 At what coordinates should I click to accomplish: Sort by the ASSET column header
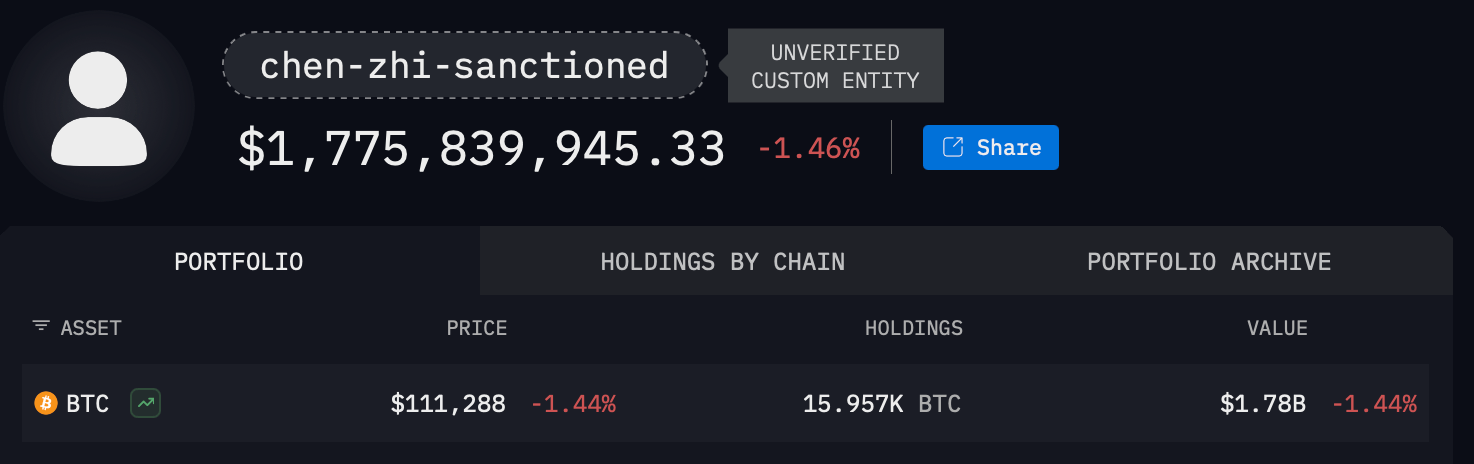pos(91,328)
